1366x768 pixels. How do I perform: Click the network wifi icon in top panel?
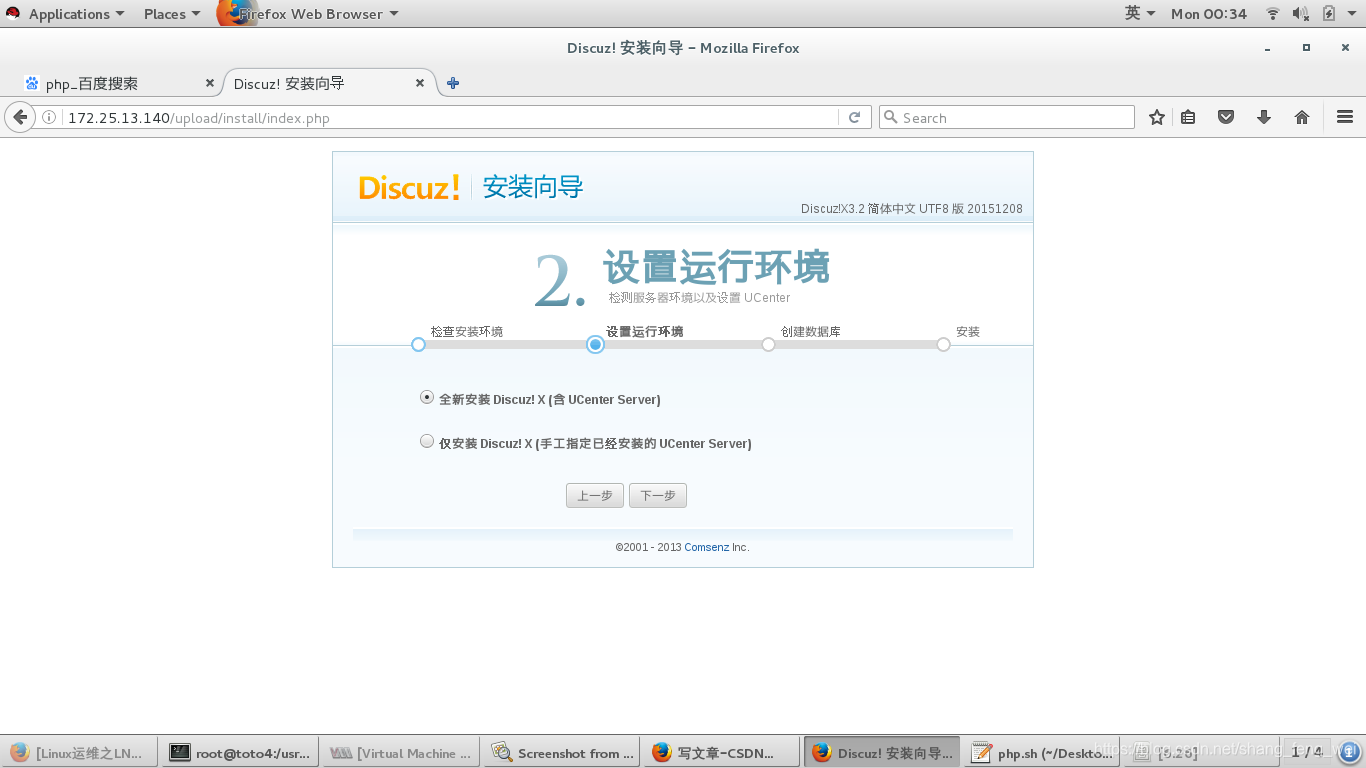click(x=1273, y=14)
